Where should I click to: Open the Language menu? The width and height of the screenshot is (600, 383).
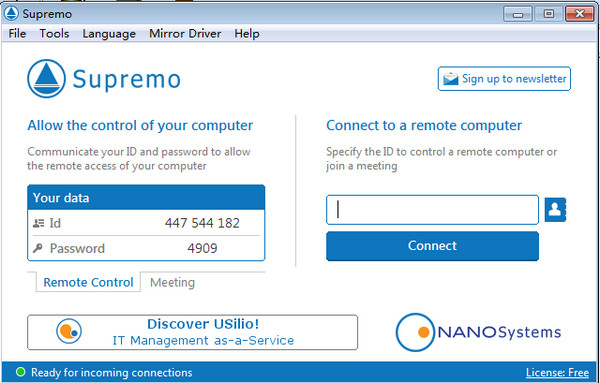(109, 34)
